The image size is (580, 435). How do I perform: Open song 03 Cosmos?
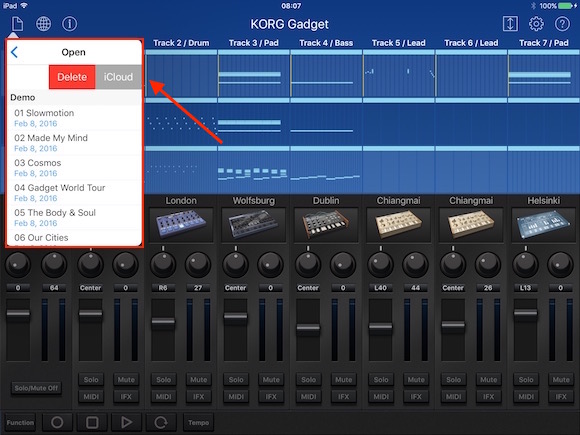[74, 168]
